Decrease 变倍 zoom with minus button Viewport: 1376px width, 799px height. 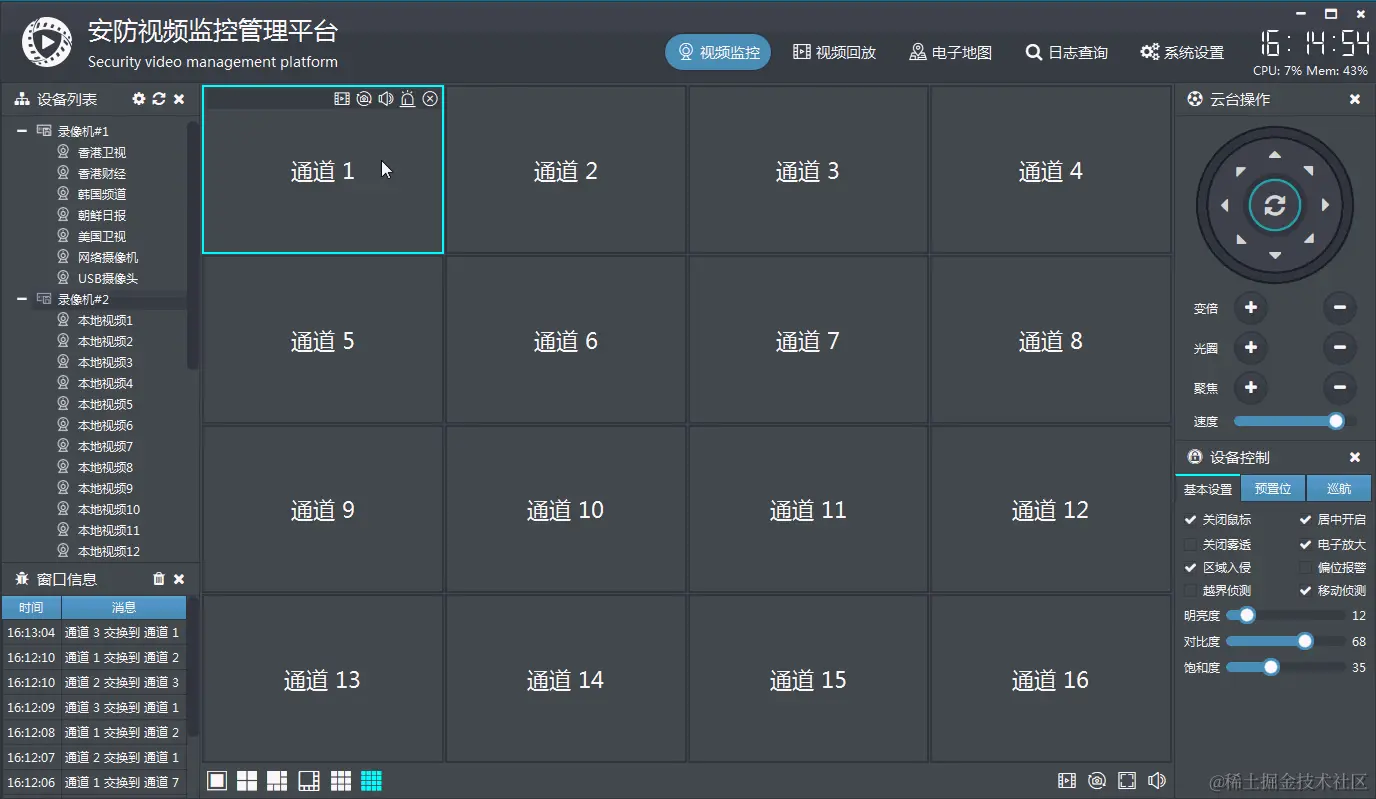click(x=1340, y=307)
